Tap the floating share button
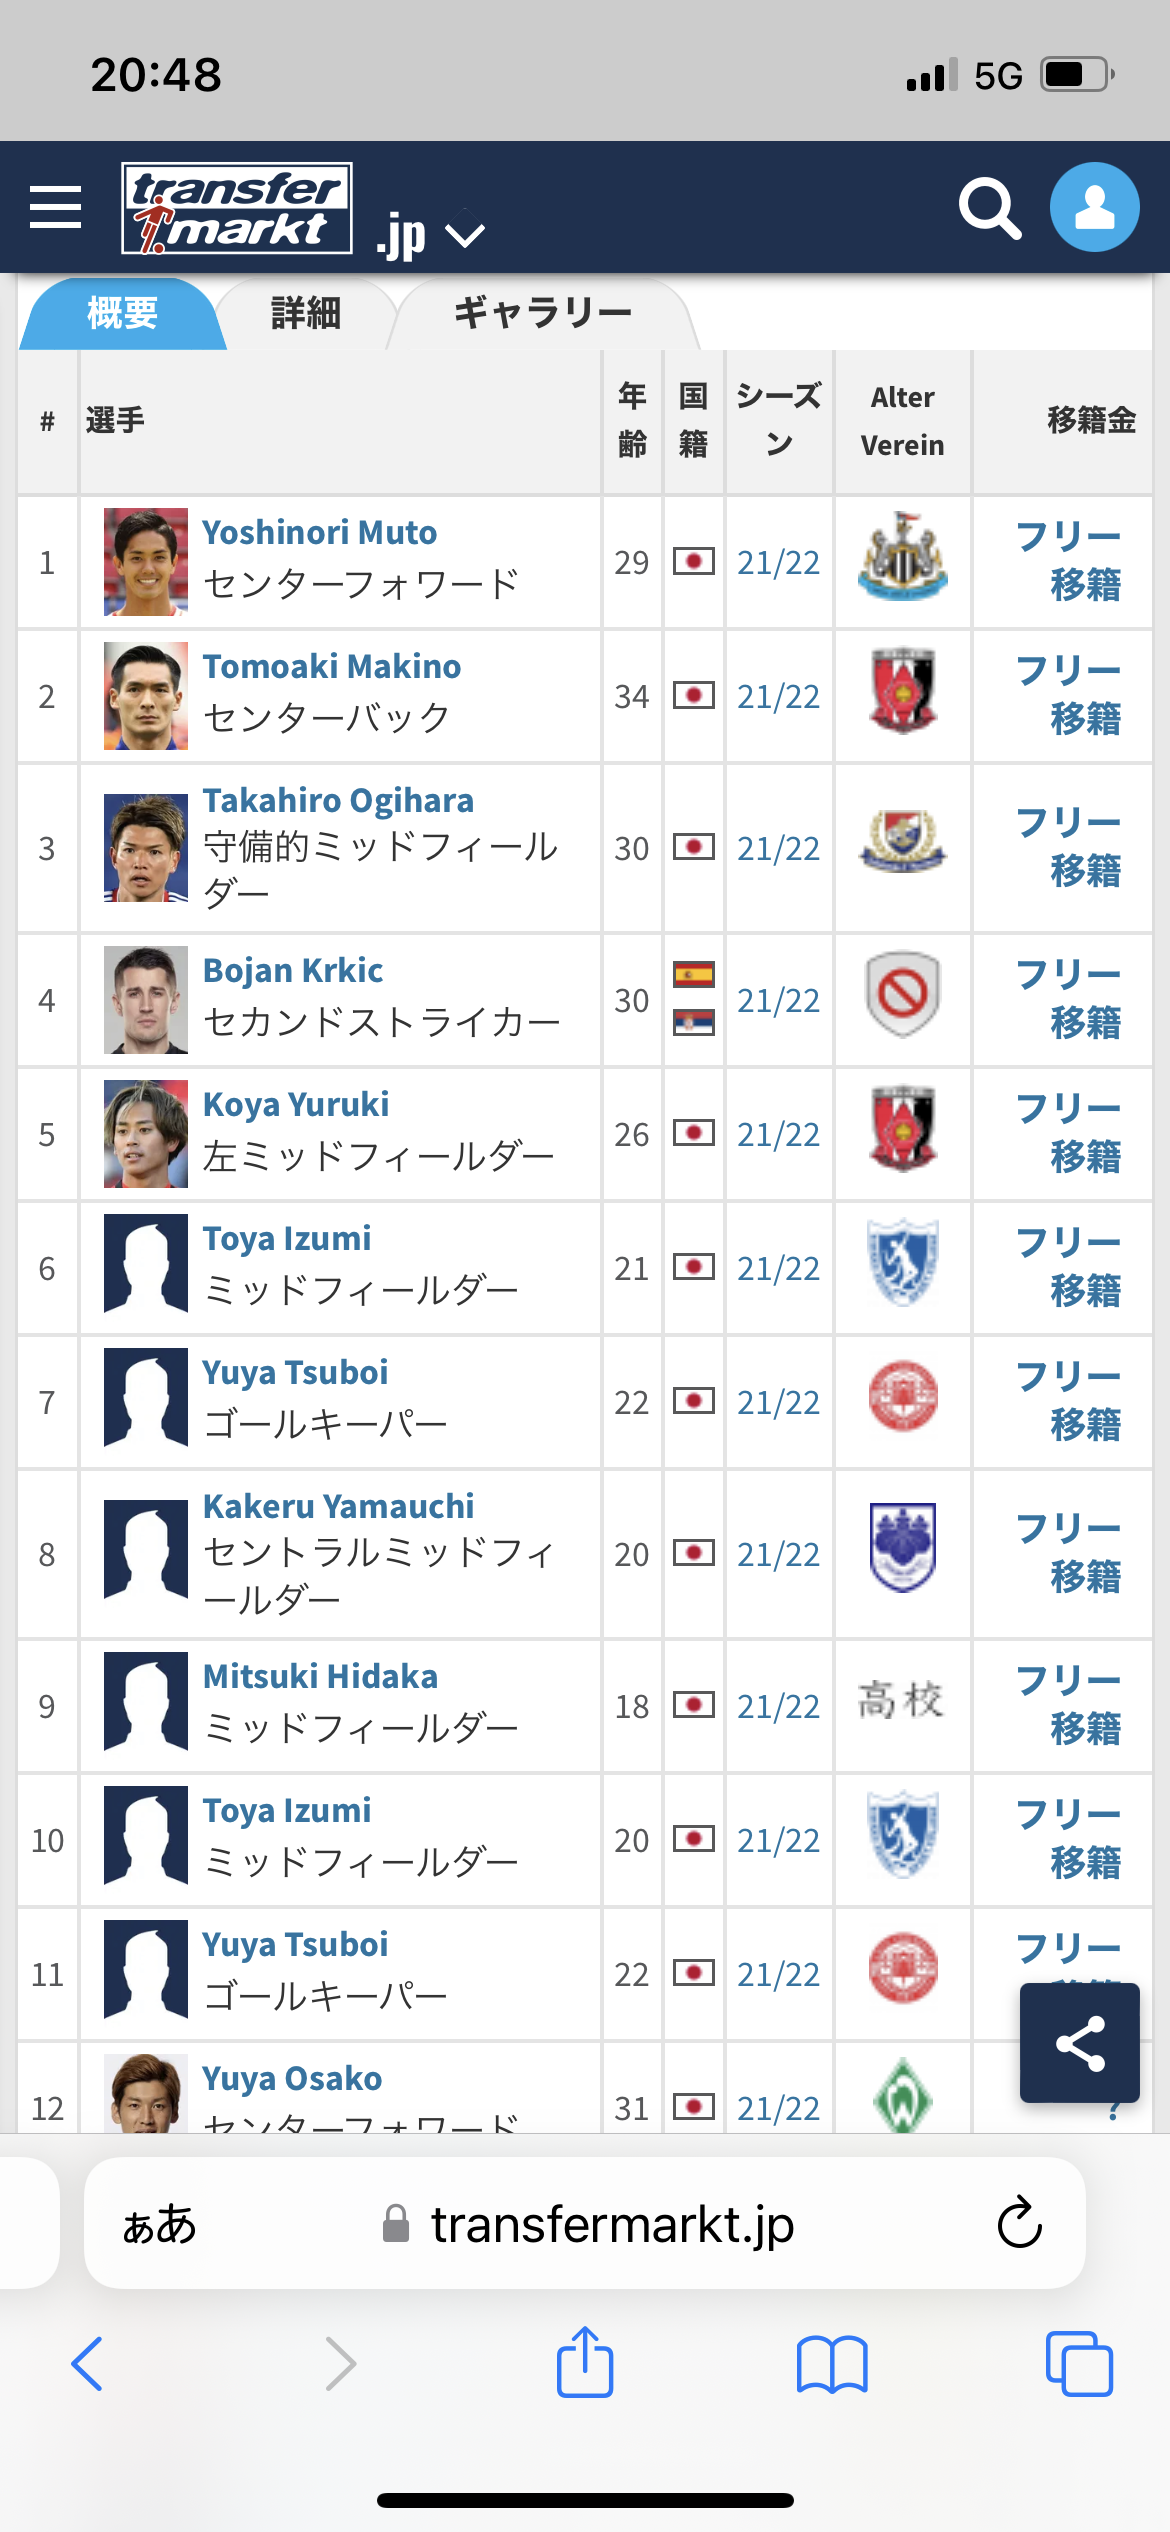1170x2532 pixels. tap(1079, 2042)
